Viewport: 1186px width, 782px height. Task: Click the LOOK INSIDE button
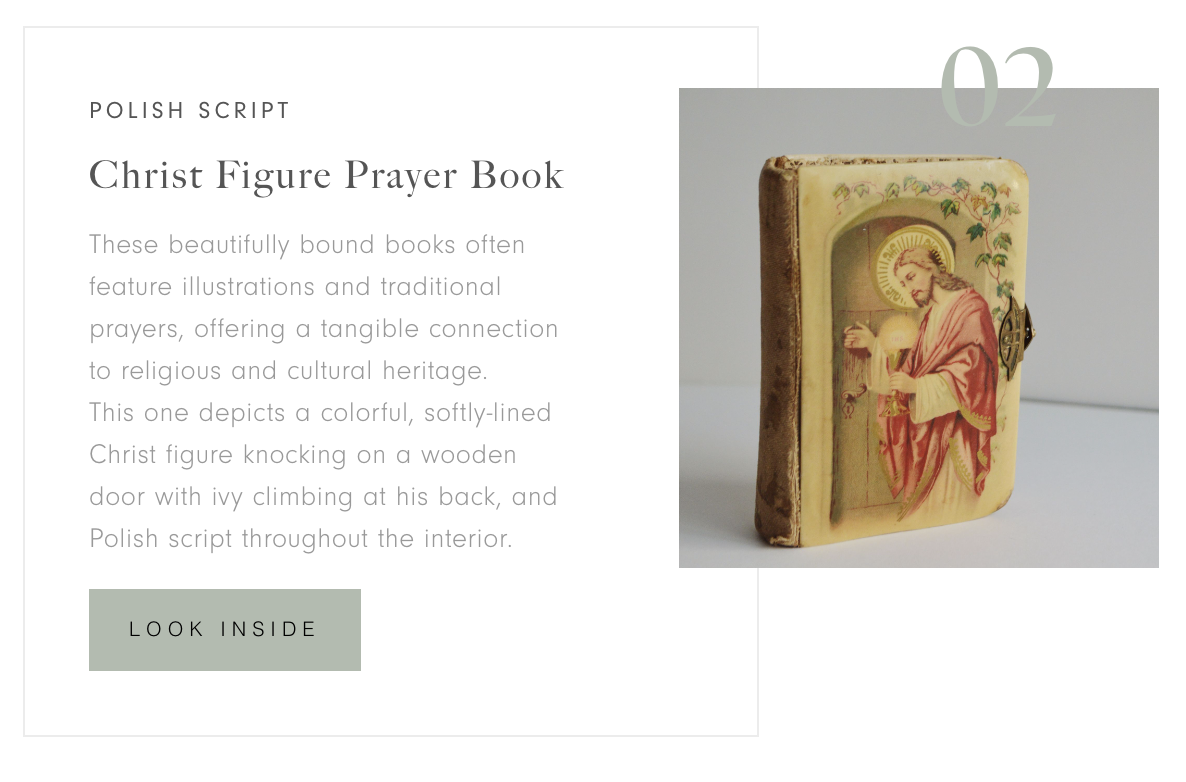pos(225,629)
